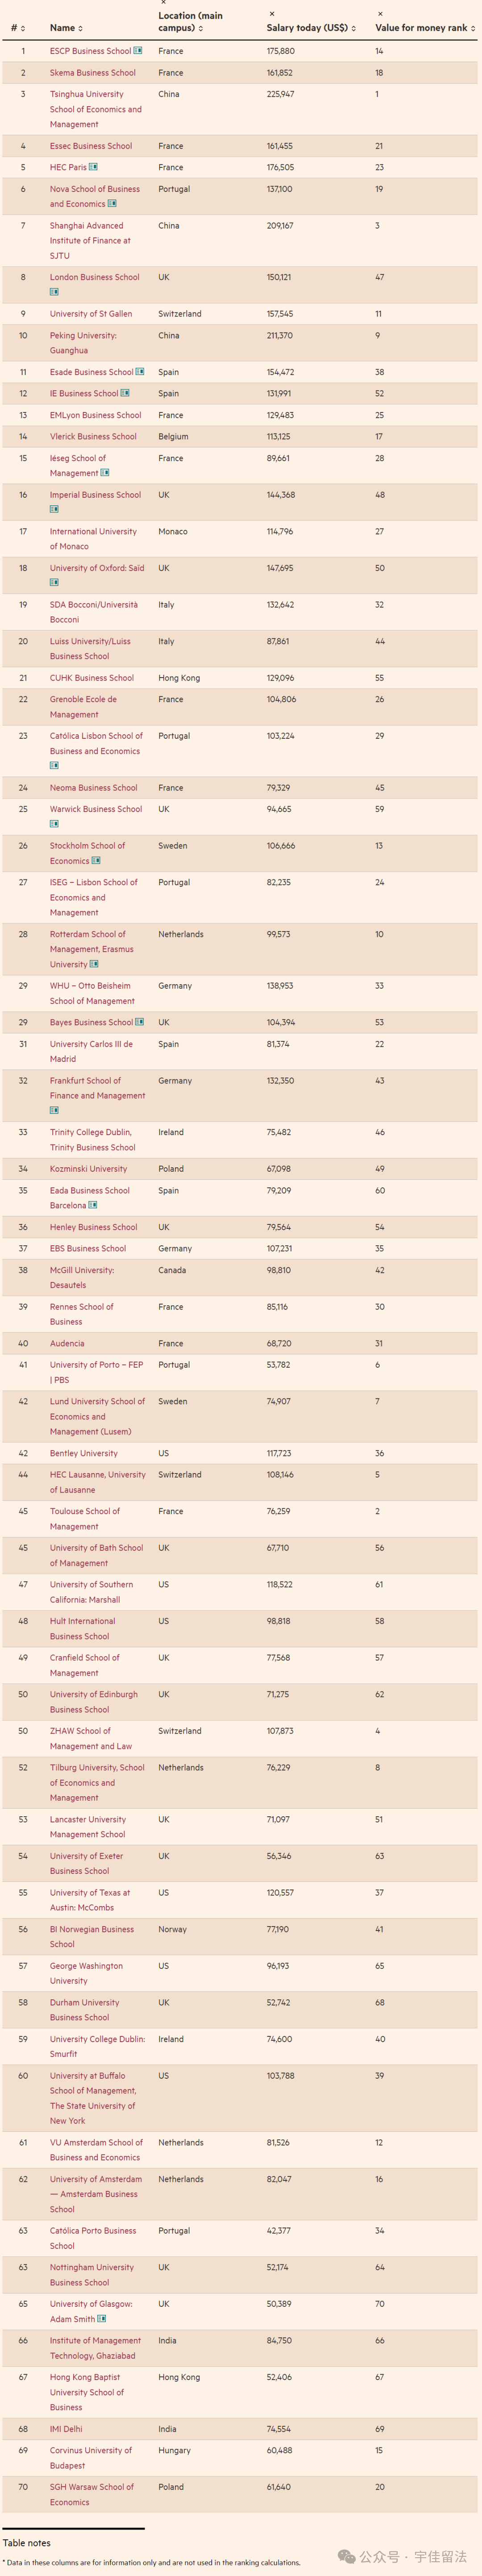This screenshot has width=482, height=2576.
Task: Open the profile icon under University of Oxford: Saïd
Action: tap(54, 582)
